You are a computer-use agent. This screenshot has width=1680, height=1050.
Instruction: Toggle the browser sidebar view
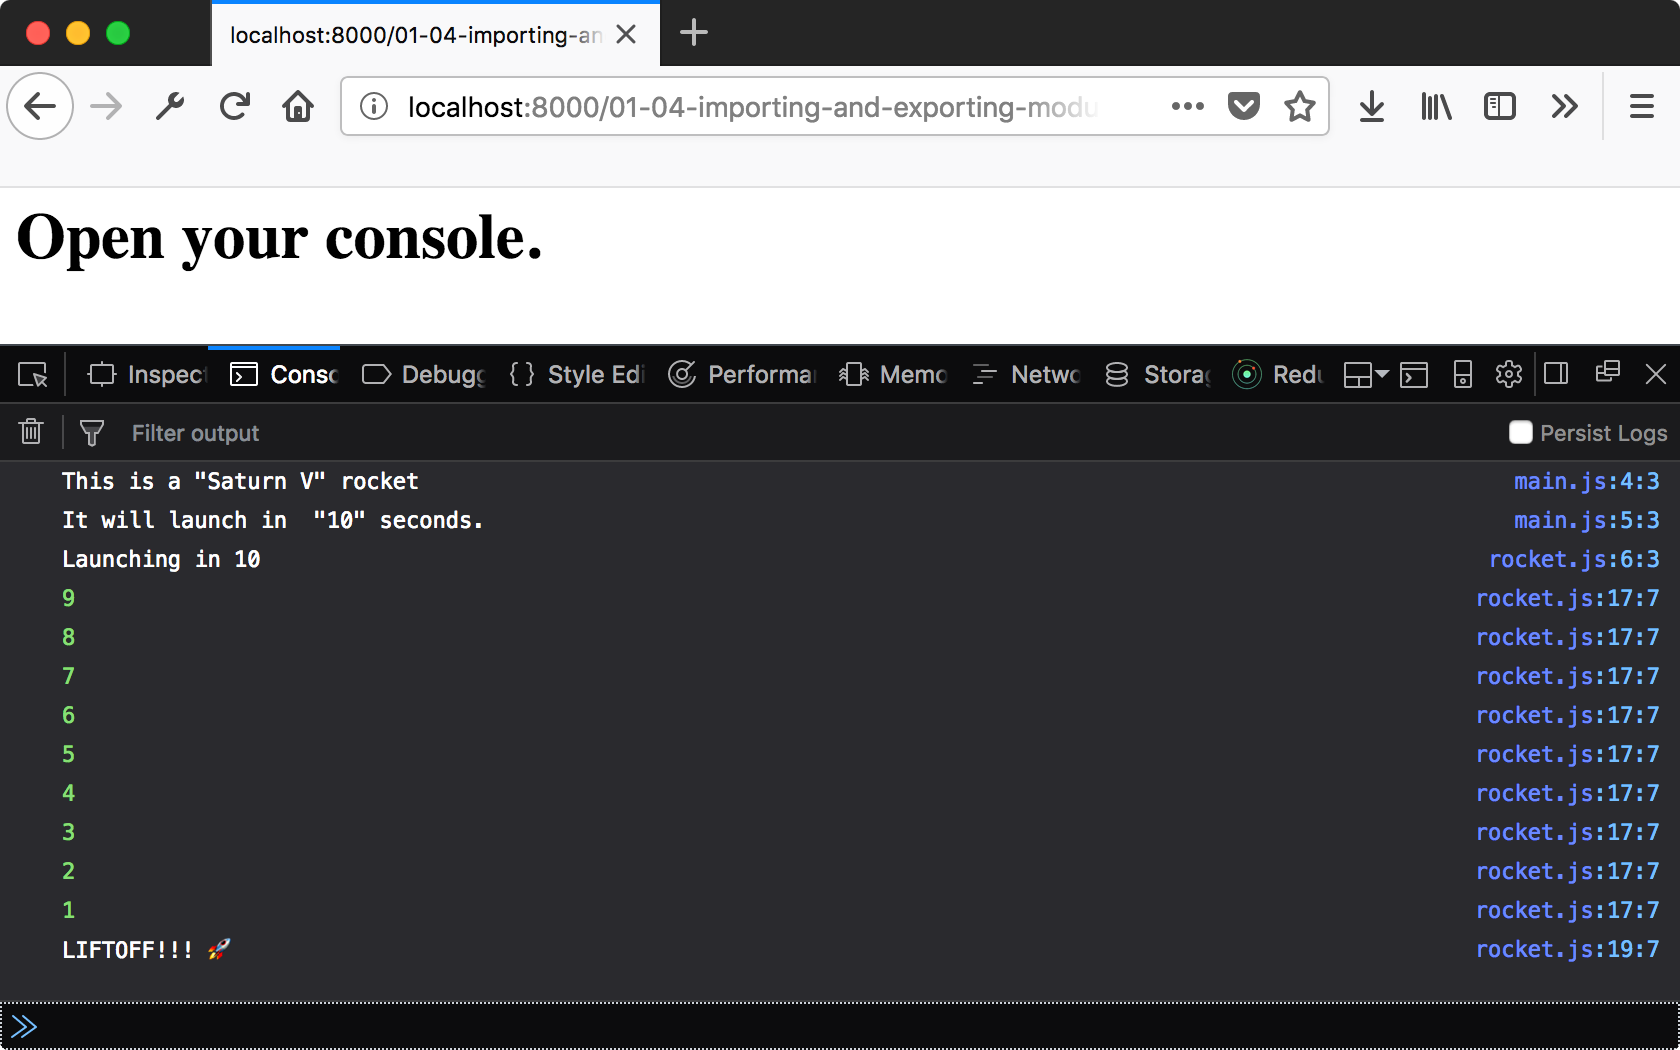pyautogui.click(x=1499, y=106)
